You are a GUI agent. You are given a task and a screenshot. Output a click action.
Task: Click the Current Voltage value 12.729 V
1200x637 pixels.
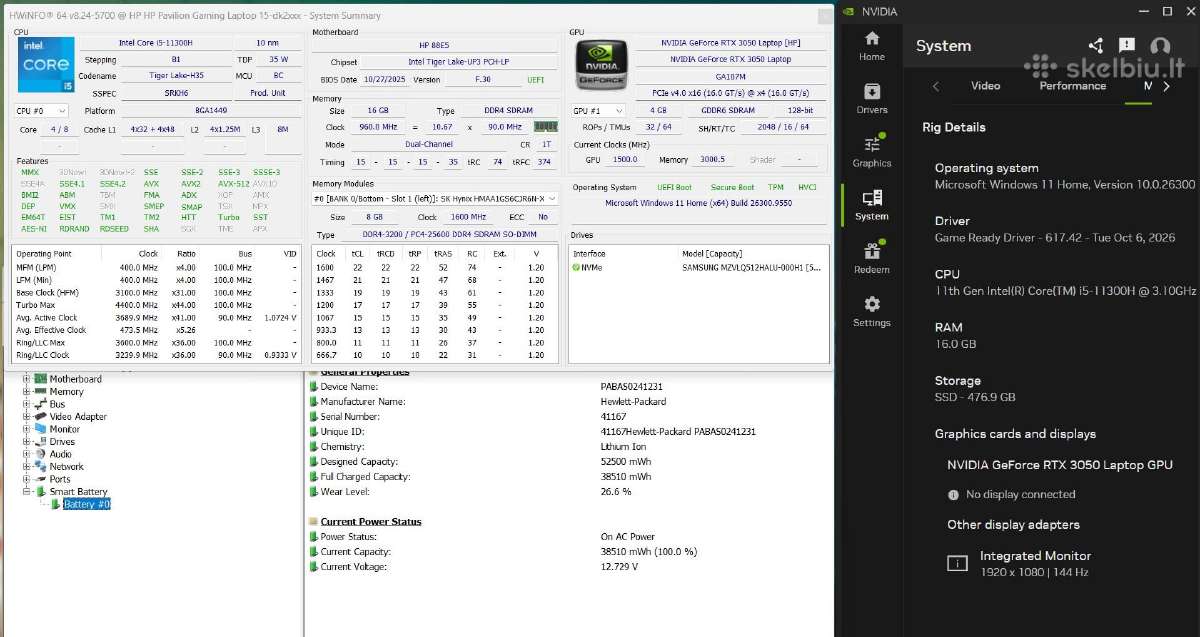[x=619, y=567]
